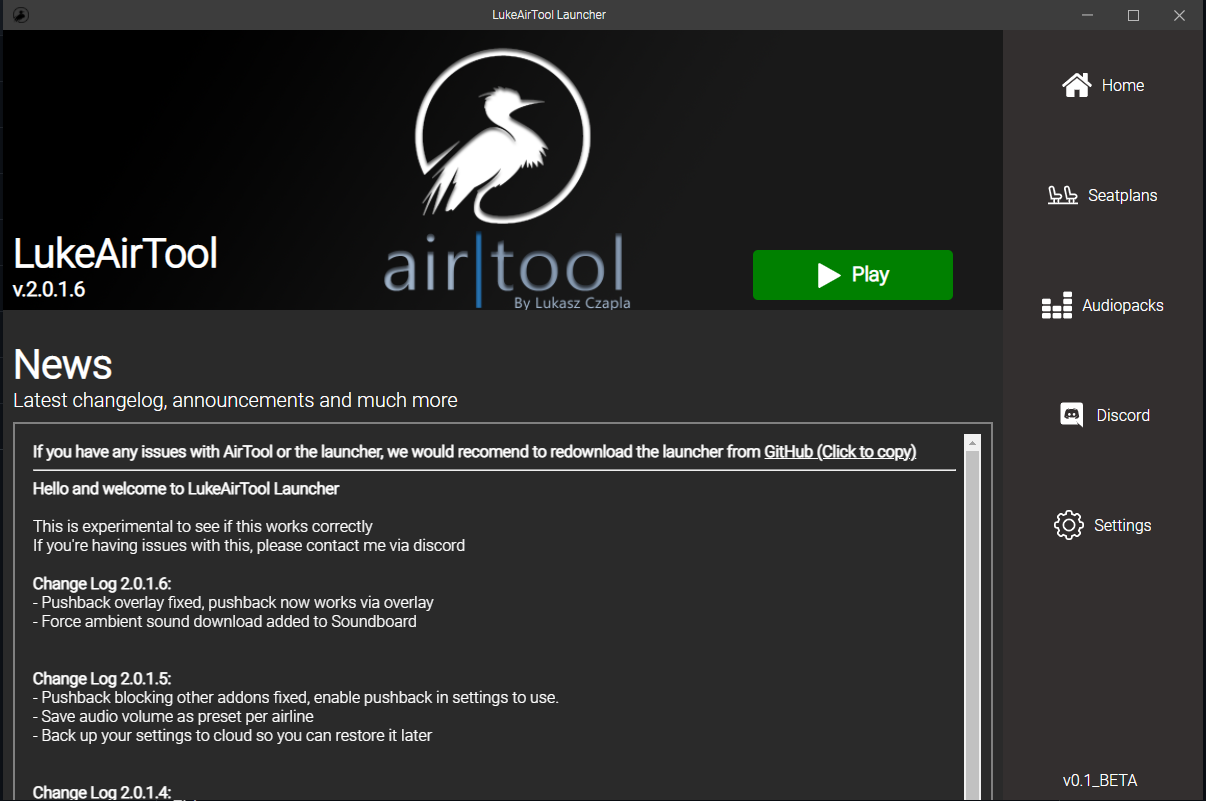Click the play triangle inside the green button
This screenshot has height=801, width=1206.
[x=827, y=274]
